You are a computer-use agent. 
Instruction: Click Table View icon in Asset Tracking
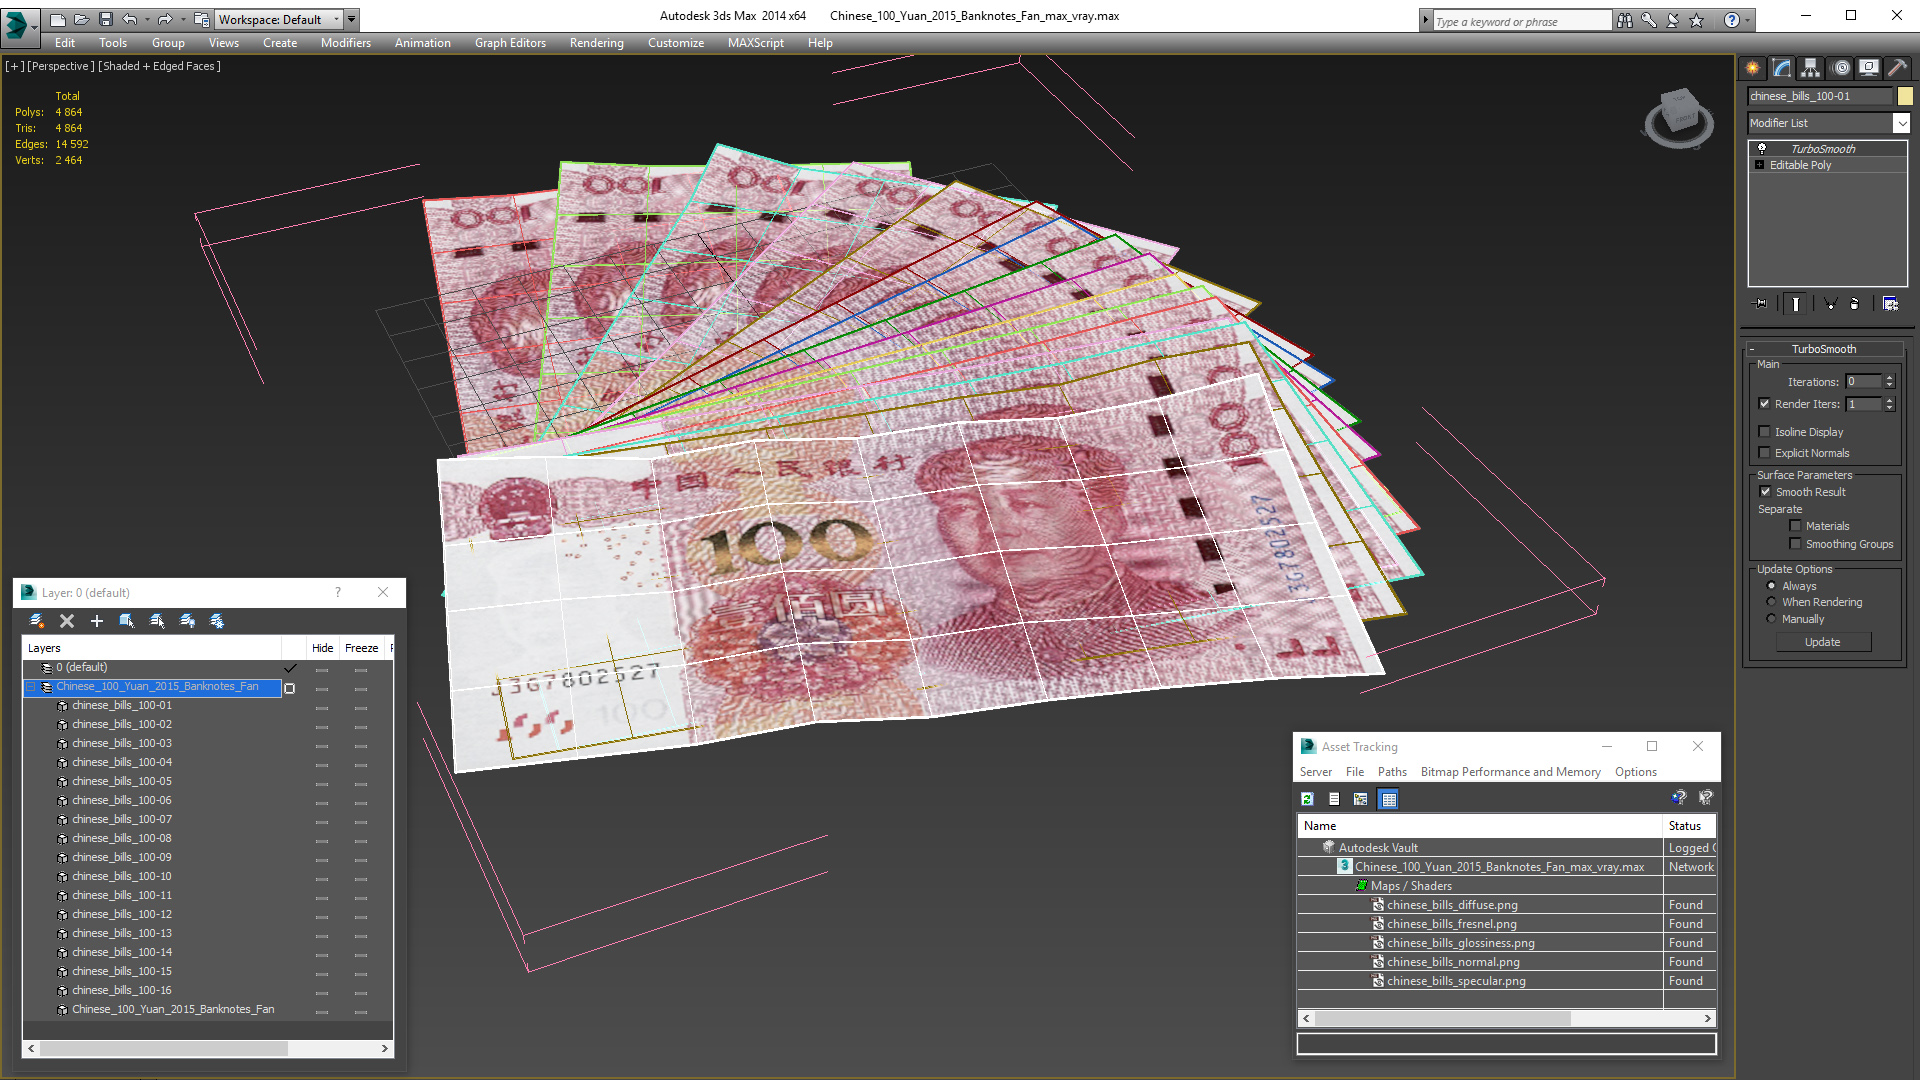pos(1388,799)
